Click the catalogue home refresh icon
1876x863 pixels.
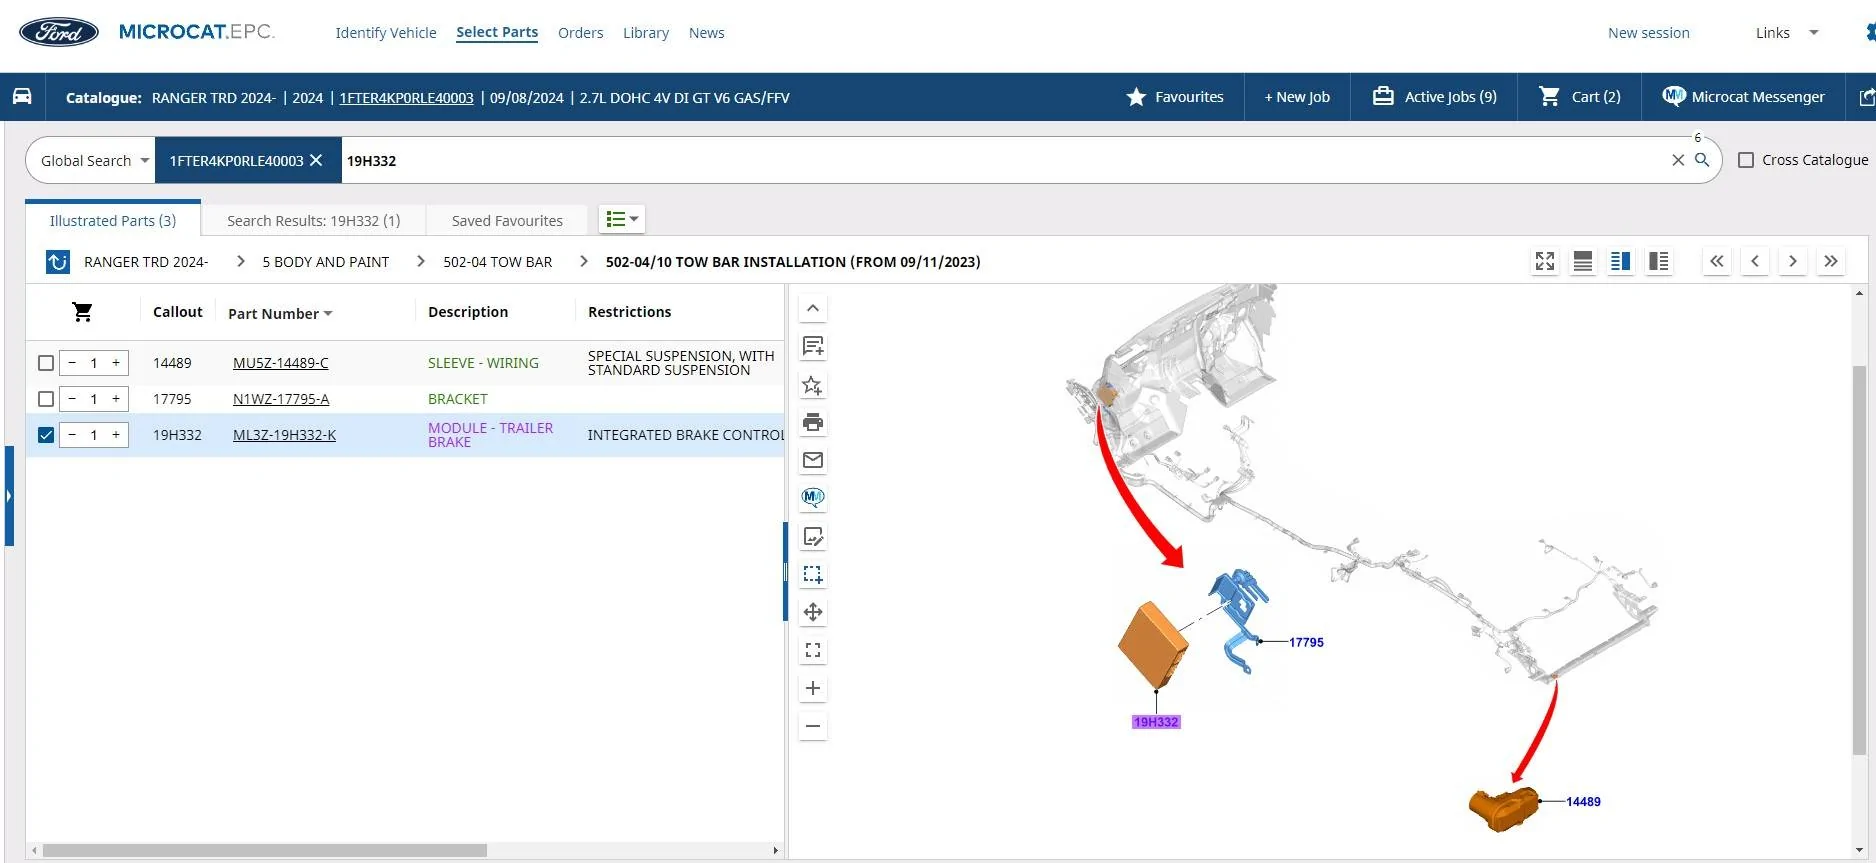click(x=58, y=262)
